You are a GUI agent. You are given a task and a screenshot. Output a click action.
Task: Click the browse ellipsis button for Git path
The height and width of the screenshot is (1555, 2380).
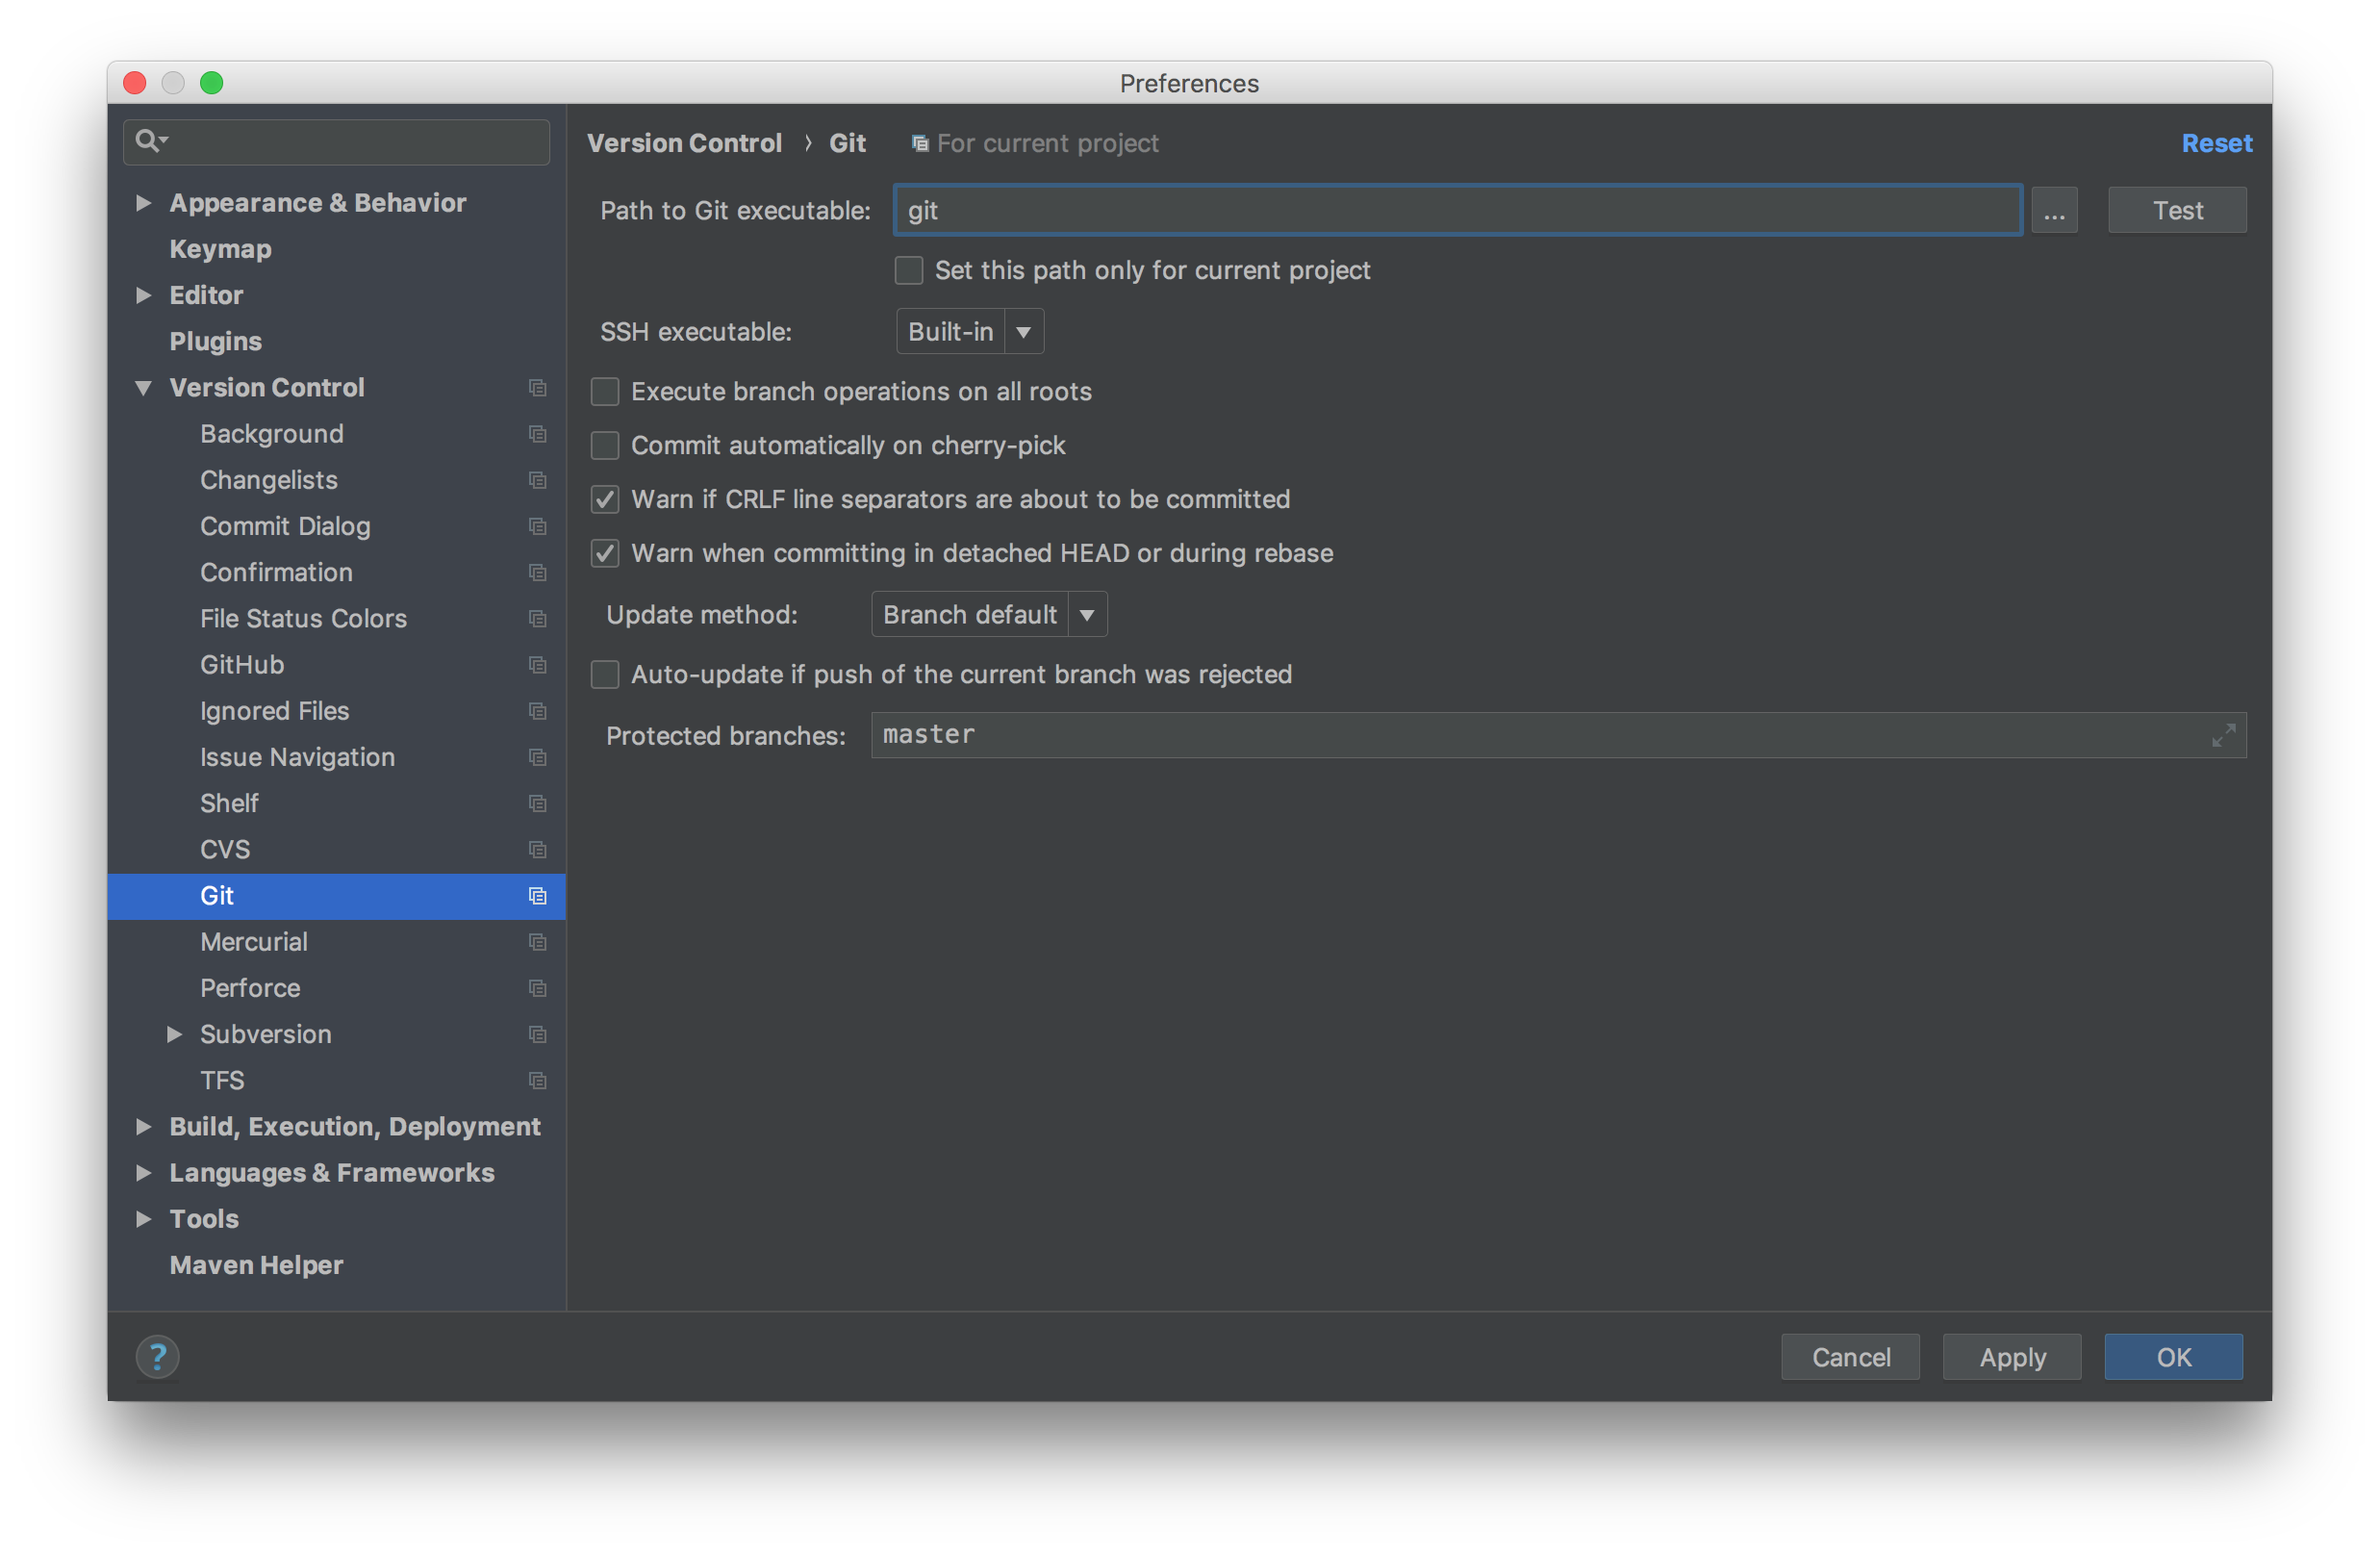[x=2054, y=211]
